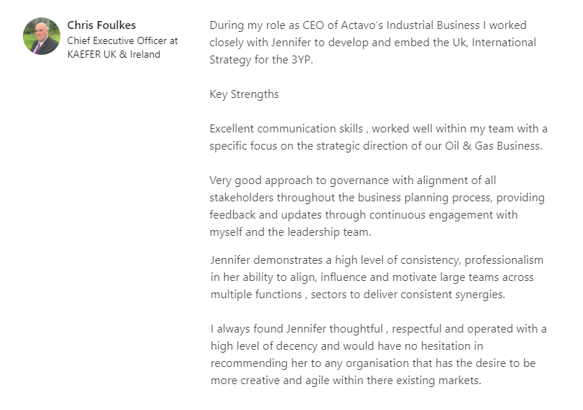This screenshot has height=410, width=583.
Task: Select the Chief Executive Officer headline text
Action: tap(122, 41)
